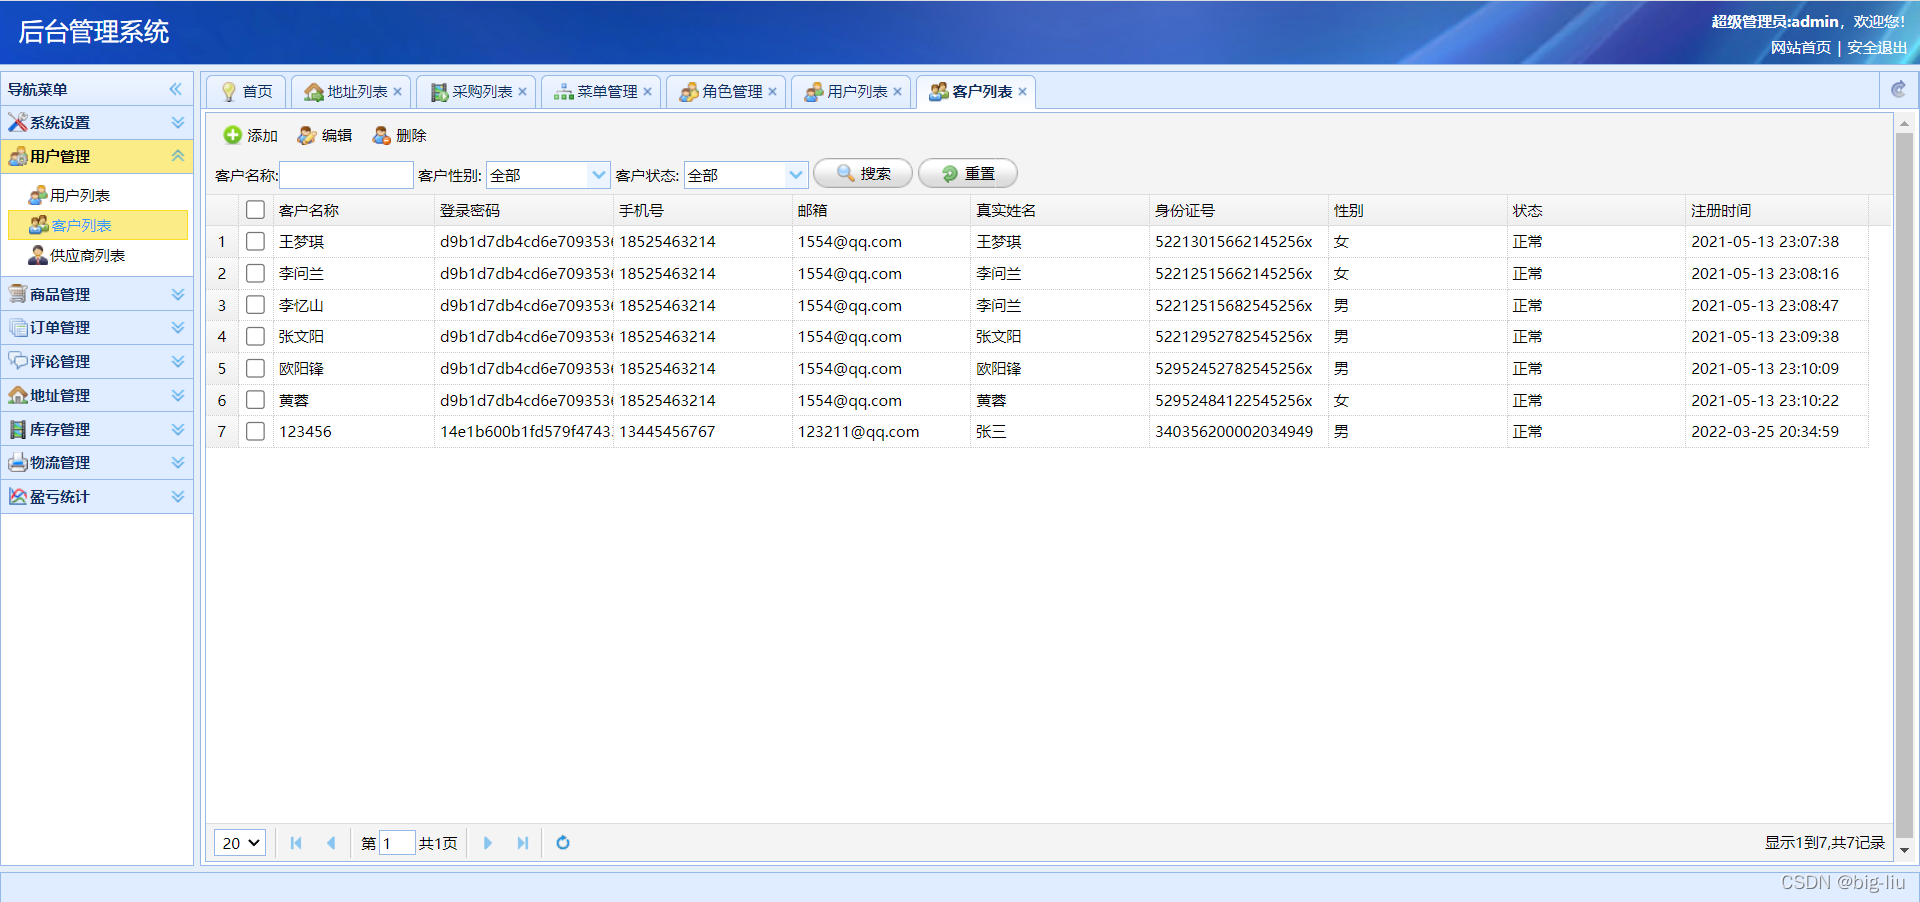Expand the 系统设置 menu section
This screenshot has height=902, width=1920.
178,122
